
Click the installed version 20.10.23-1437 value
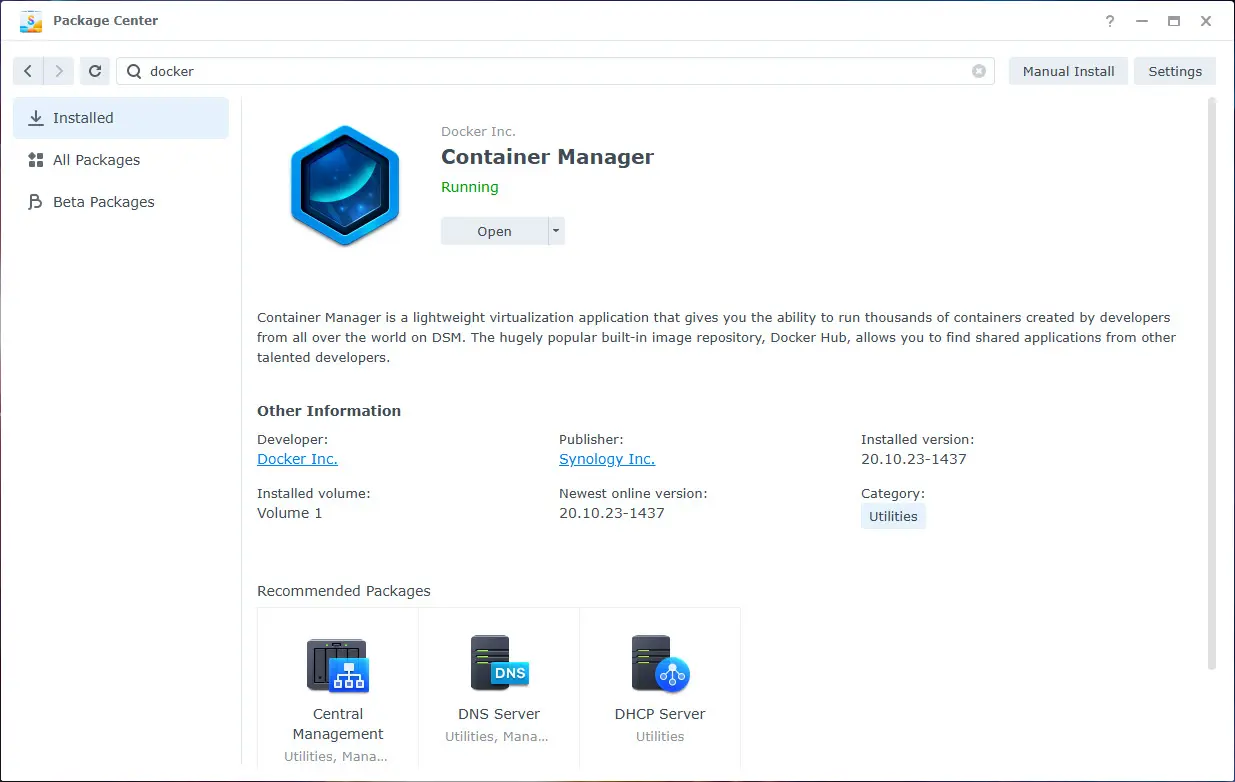click(914, 459)
